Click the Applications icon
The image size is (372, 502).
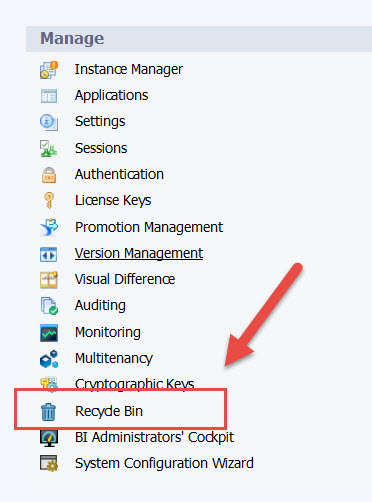49,96
